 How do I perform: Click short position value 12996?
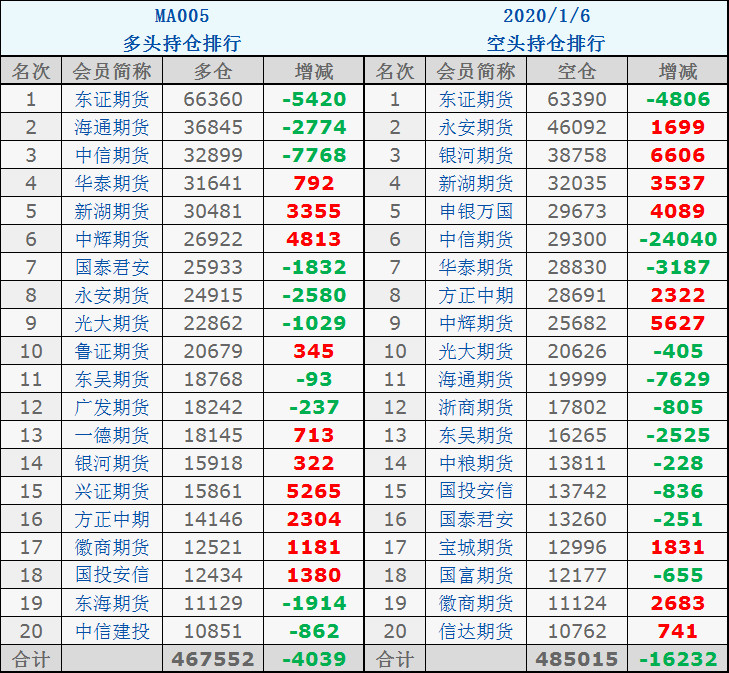pyautogui.click(x=577, y=548)
